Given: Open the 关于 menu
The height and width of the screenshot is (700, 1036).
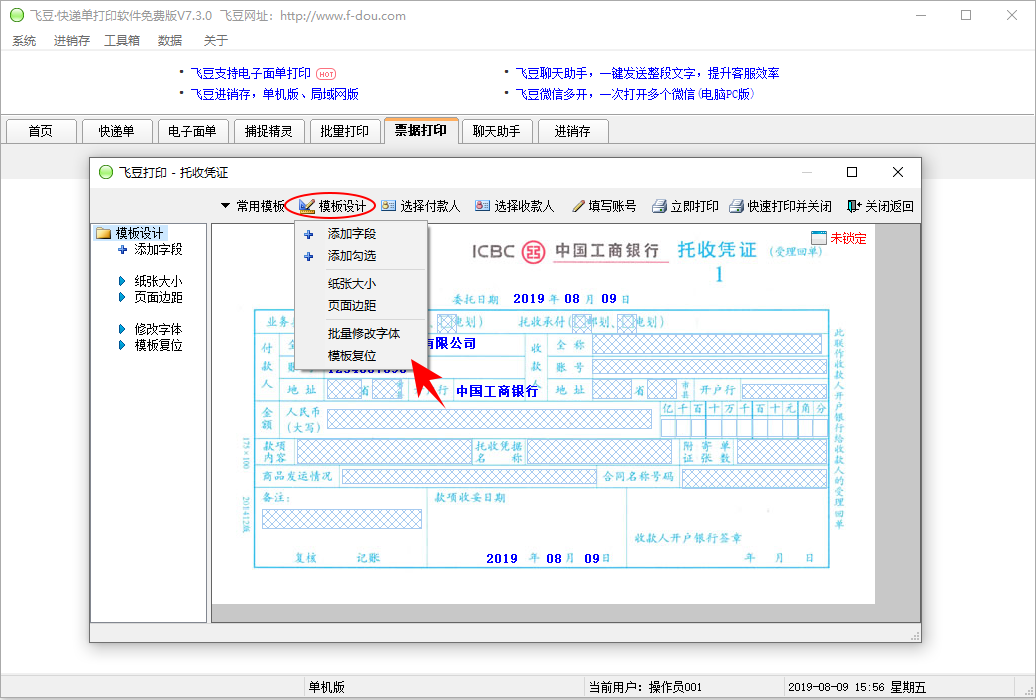Looking at the screenshot, I should coord(216,41).
